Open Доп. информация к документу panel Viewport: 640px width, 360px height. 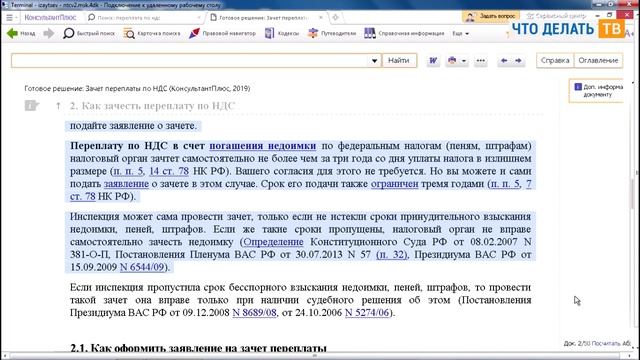596,90
